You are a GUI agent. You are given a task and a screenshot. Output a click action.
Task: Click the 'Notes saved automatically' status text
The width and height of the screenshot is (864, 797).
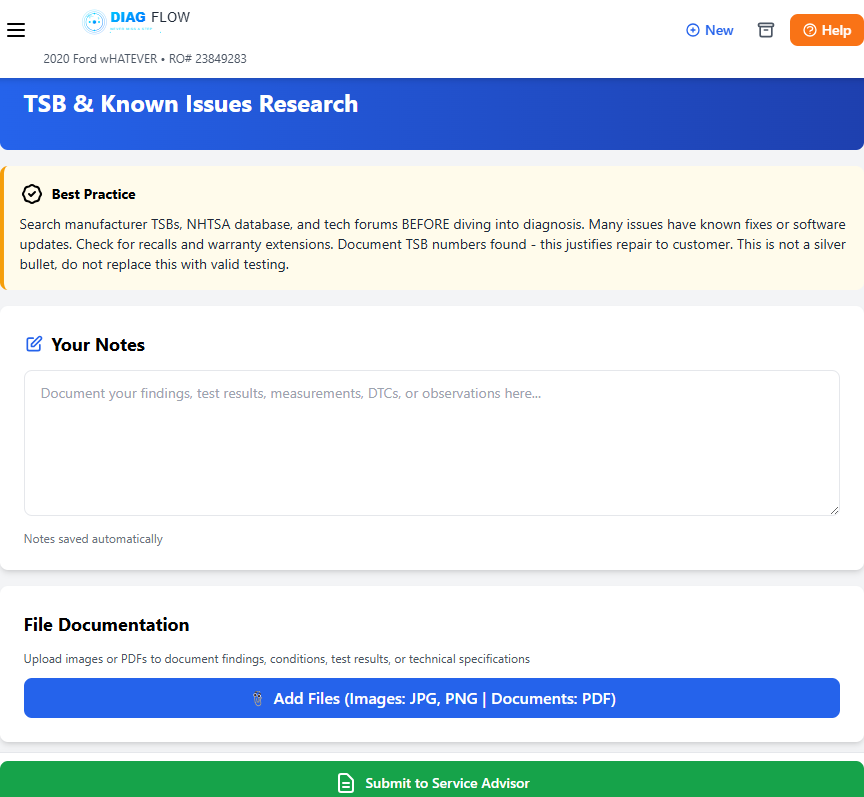[x=93, y=539]
